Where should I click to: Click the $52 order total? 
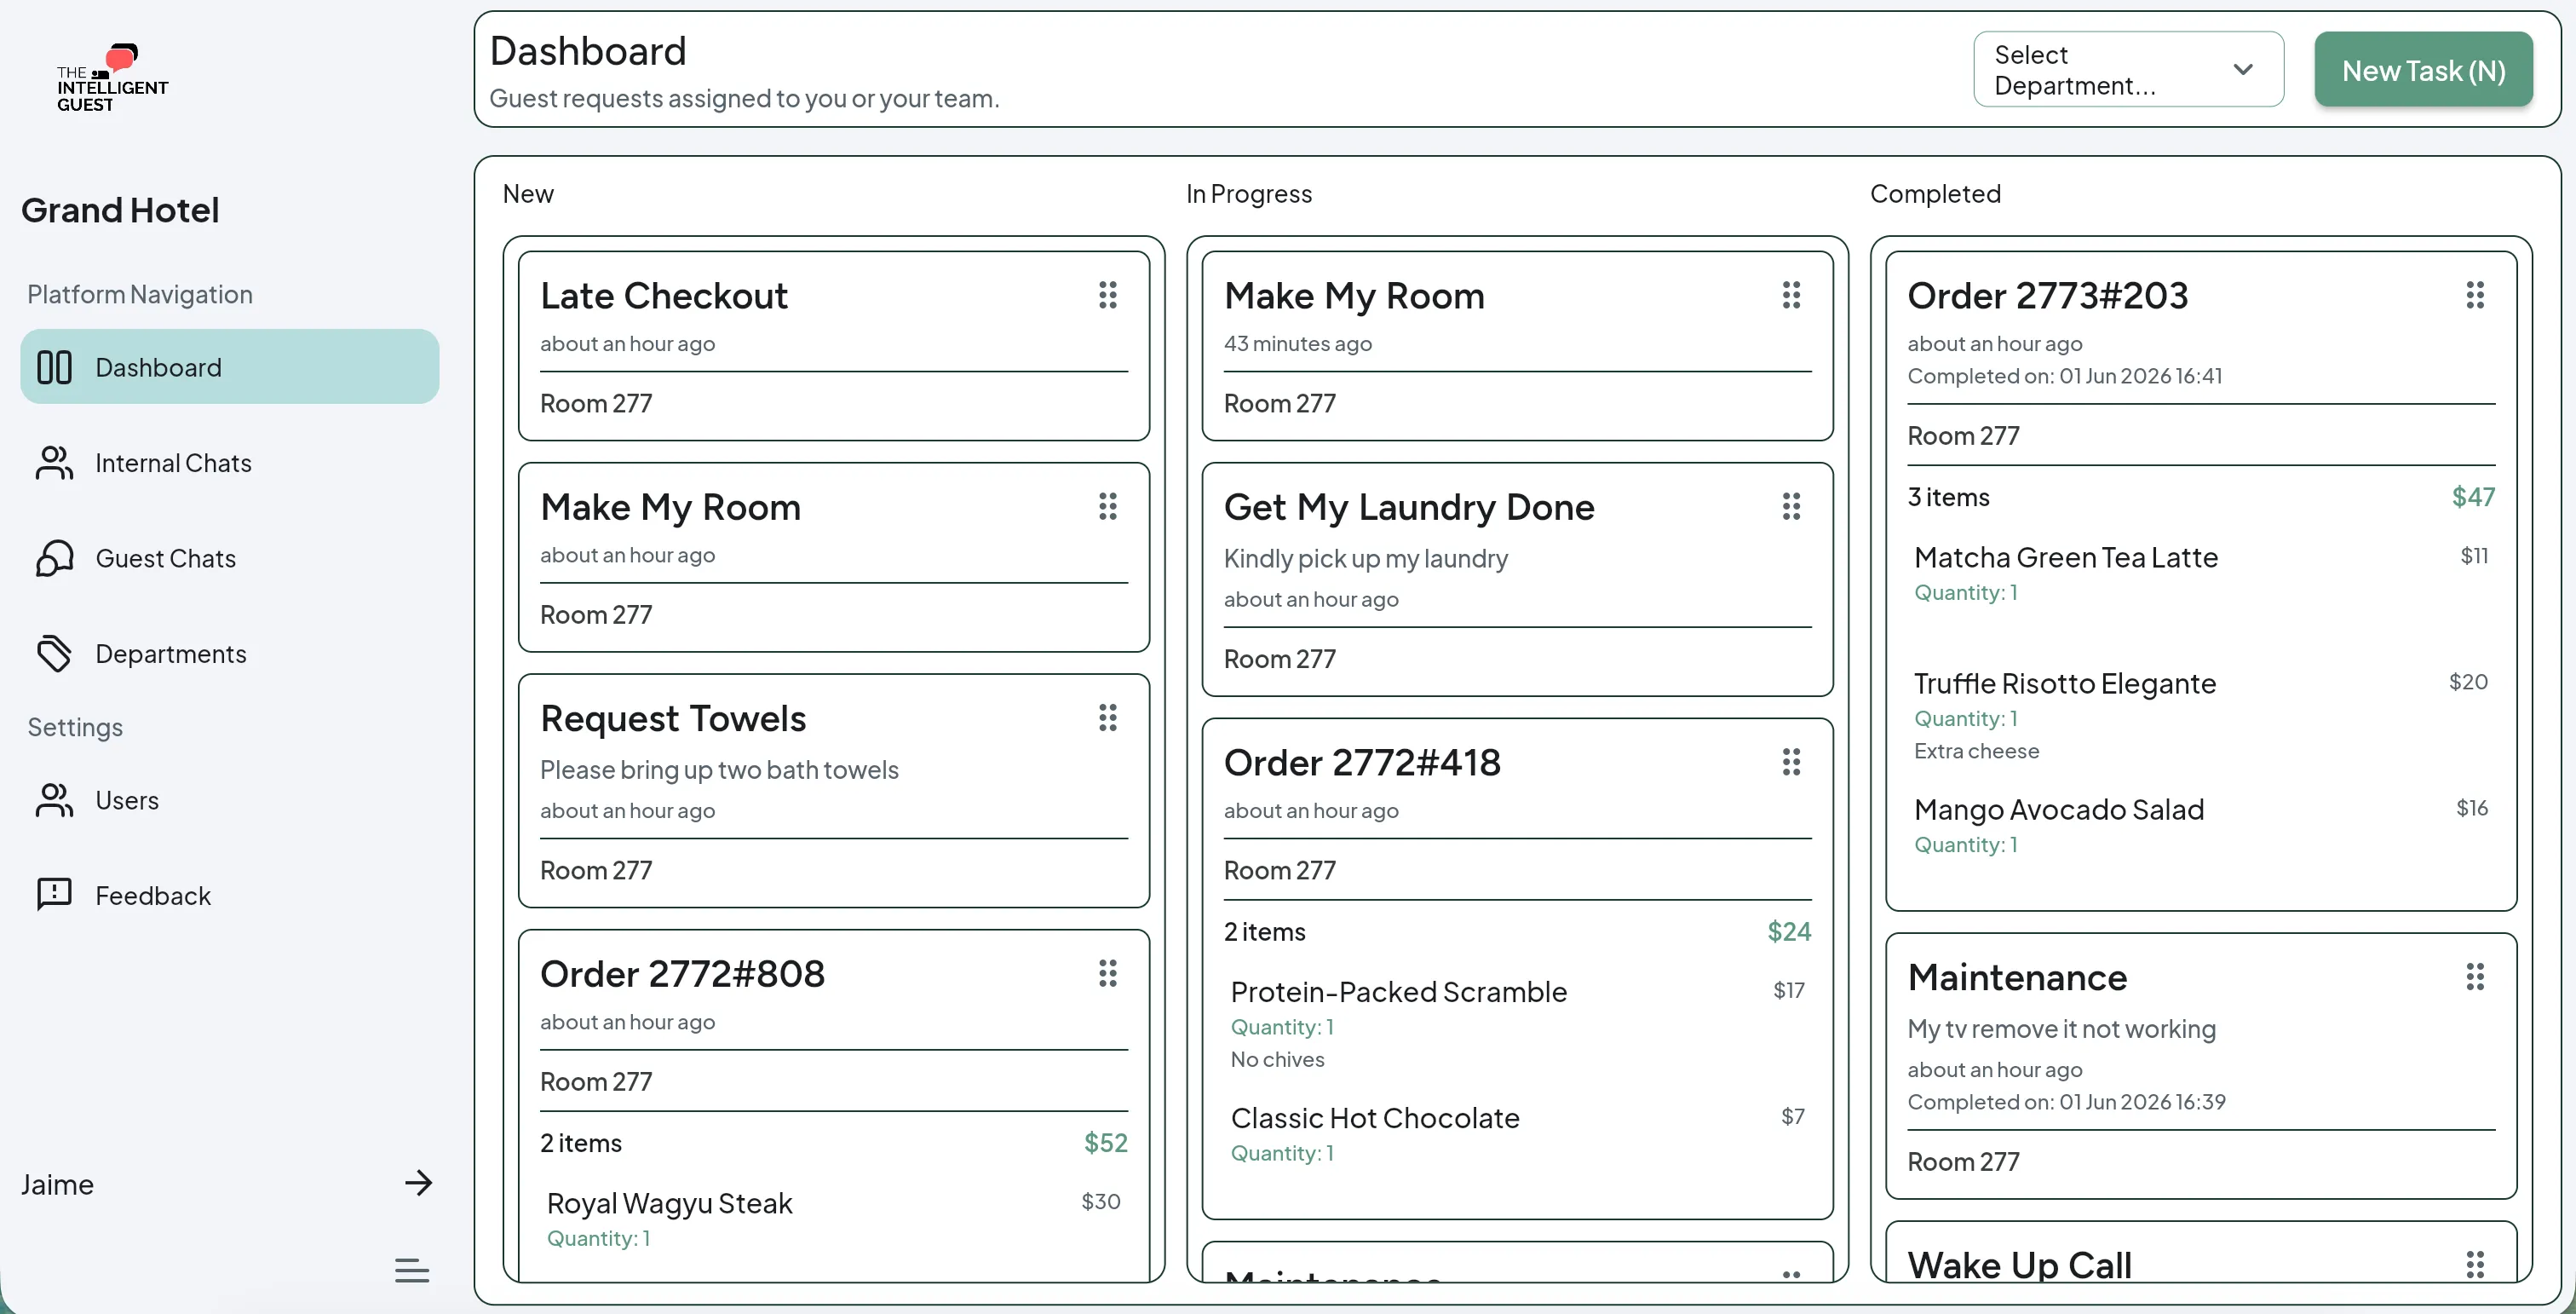(x=1105, y=1143)
